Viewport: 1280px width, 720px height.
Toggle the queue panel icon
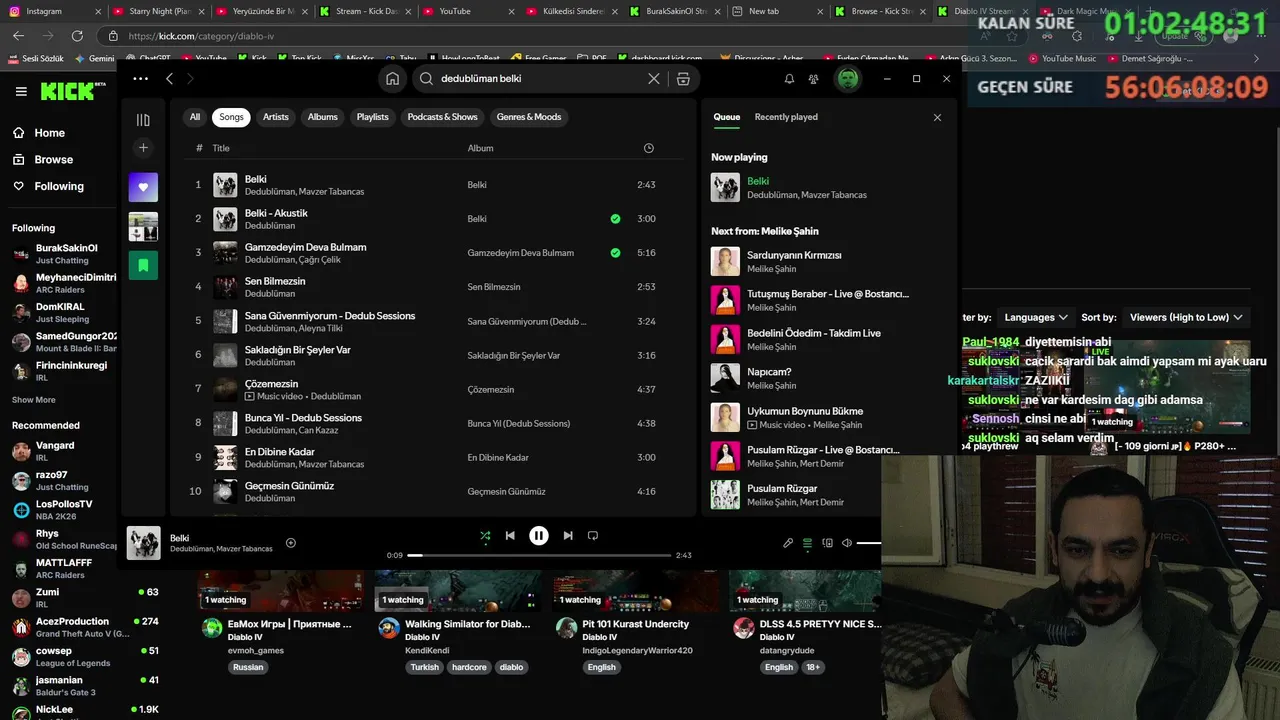[807, 543]
